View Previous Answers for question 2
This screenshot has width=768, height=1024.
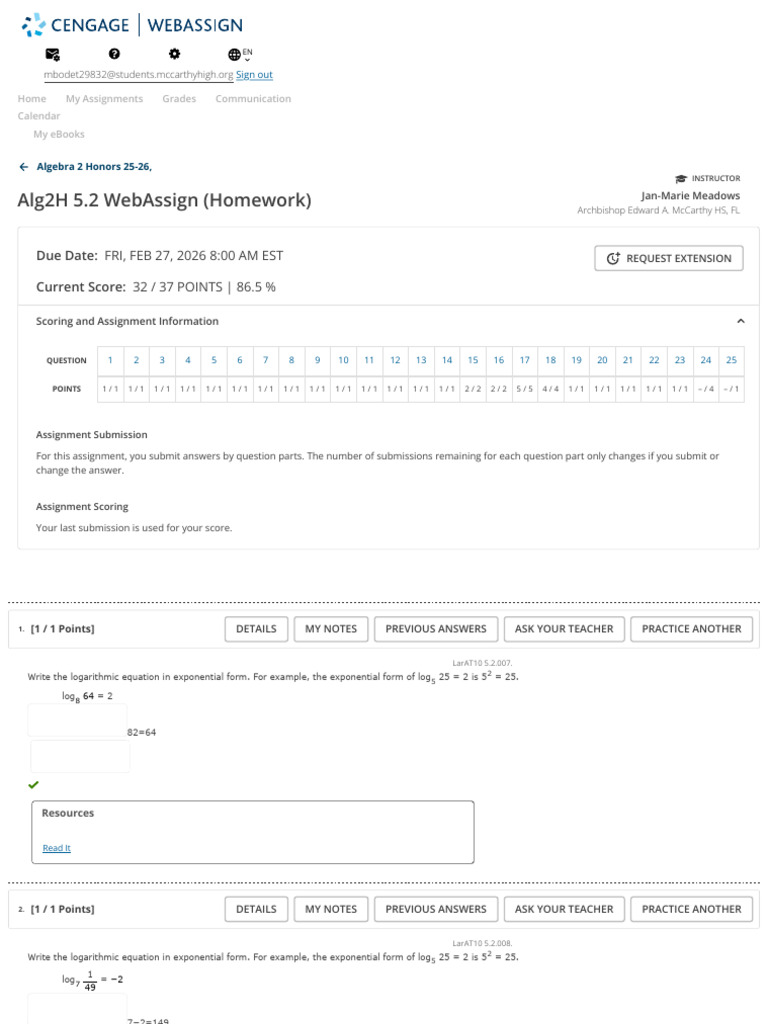(x=436, y=909)
